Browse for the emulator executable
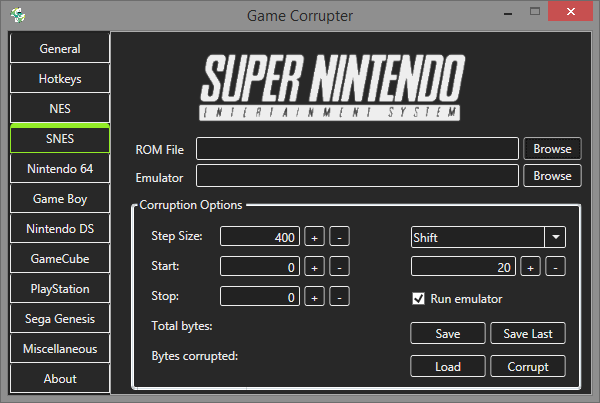The height and width of the screenshot is (403, 600). [552, 176]
